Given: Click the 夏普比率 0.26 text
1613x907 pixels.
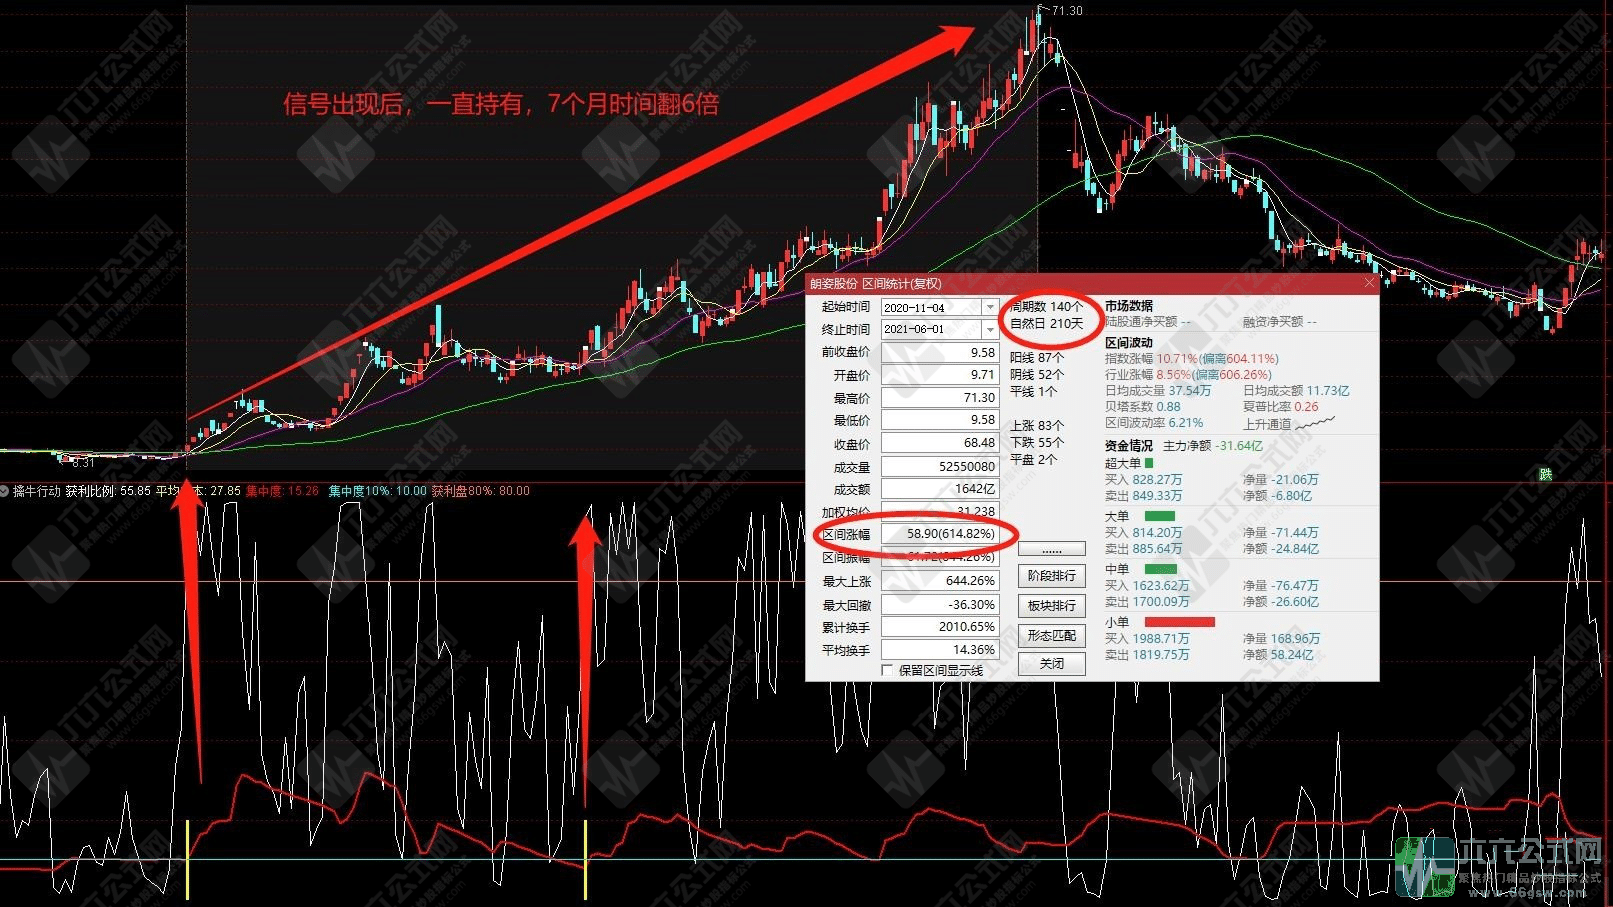Looking at the screenshot, I should point(1281,407).
